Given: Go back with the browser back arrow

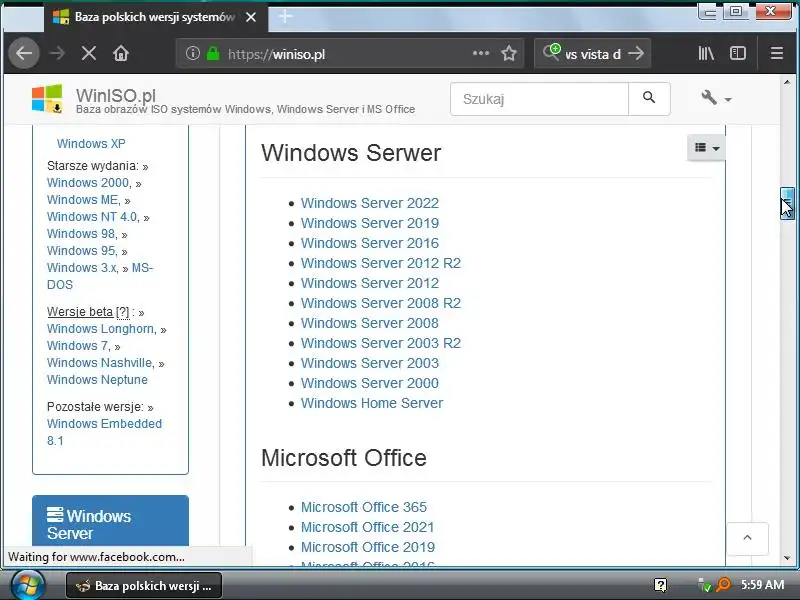Looking at the screenshot, I should [23, 53].
